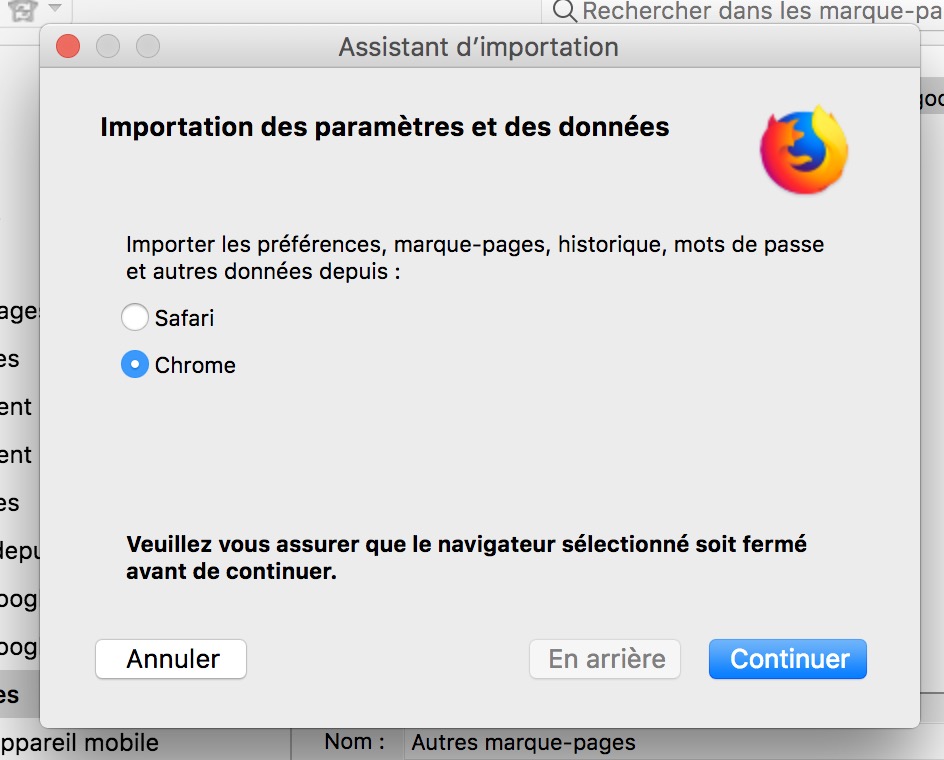This screenshot has width=944, height=760.
Task: Click the En arrière button
Action: (x=605, y=659)
